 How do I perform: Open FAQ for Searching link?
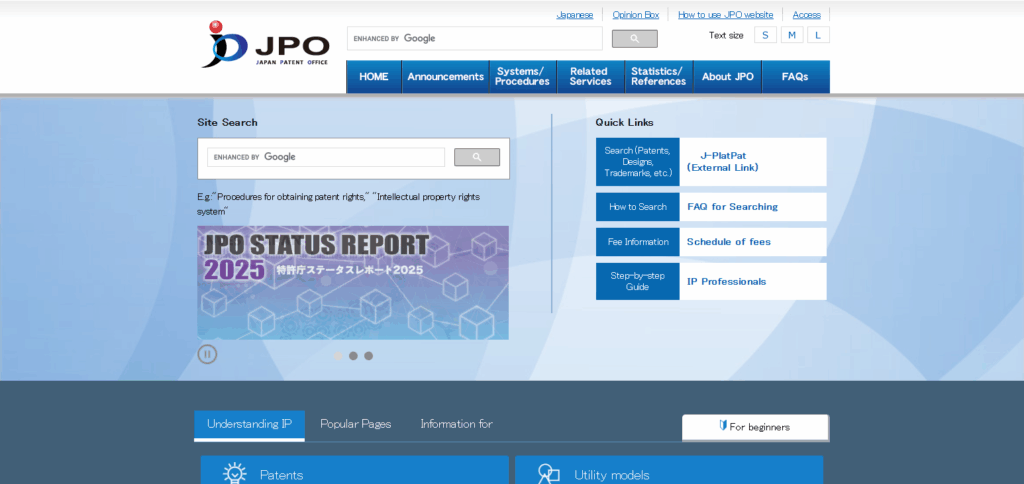732,206
